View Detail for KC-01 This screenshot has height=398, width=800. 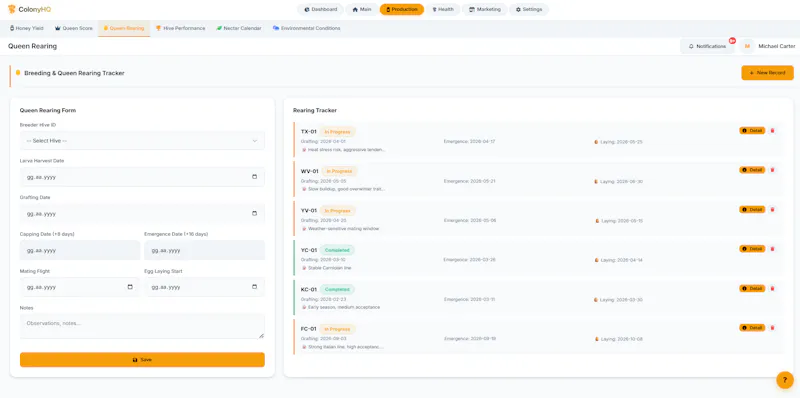coord(752,288)
